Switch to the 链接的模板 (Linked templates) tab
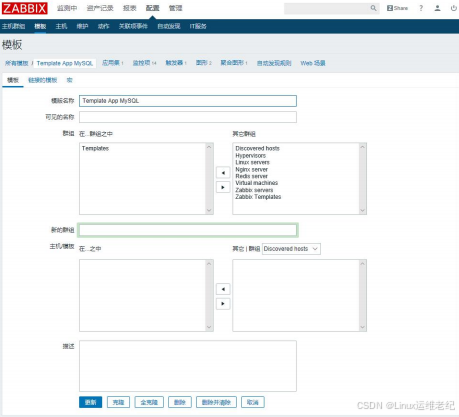The image size is (459, 417). tap(43, 80)
